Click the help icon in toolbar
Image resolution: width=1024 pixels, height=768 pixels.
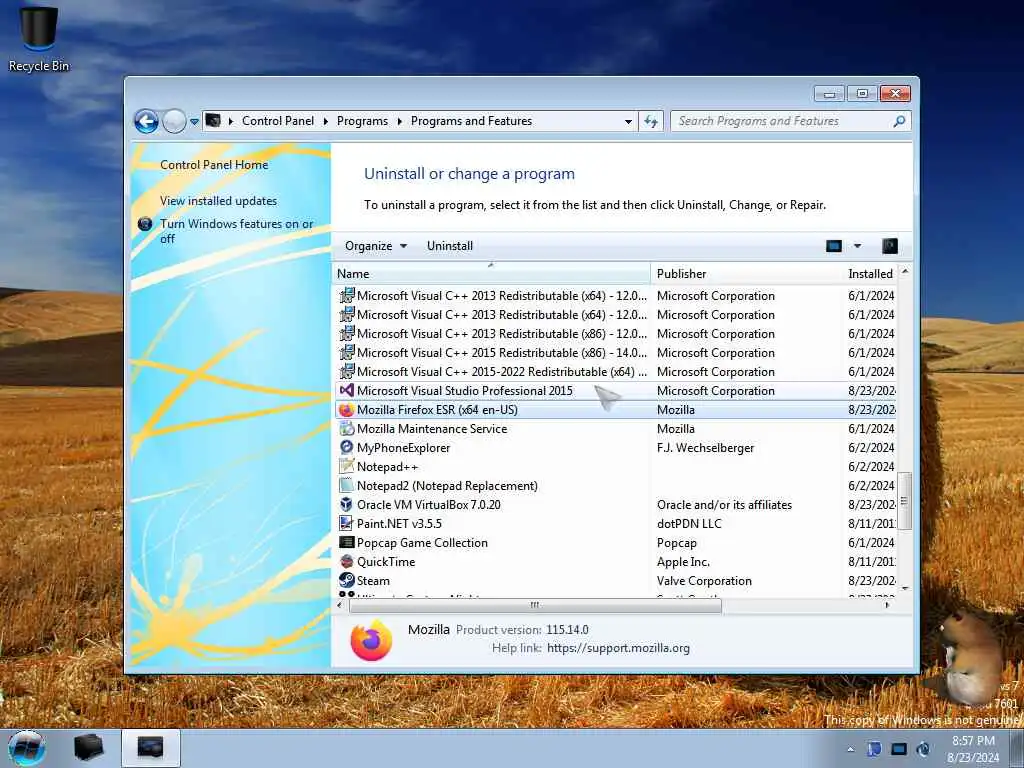click(889, 246)
